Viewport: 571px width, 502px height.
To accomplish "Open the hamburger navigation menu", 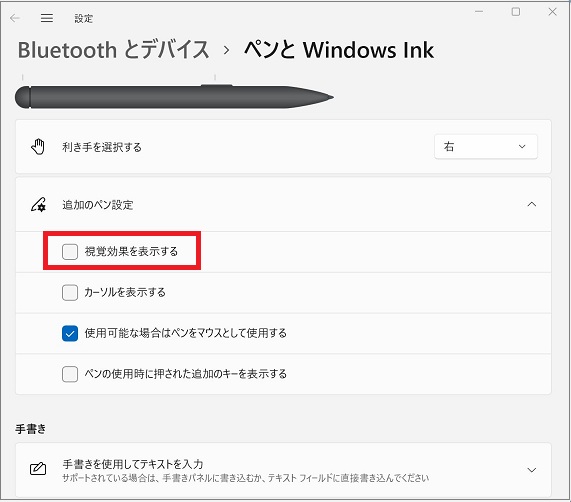I will click(47, 18).
